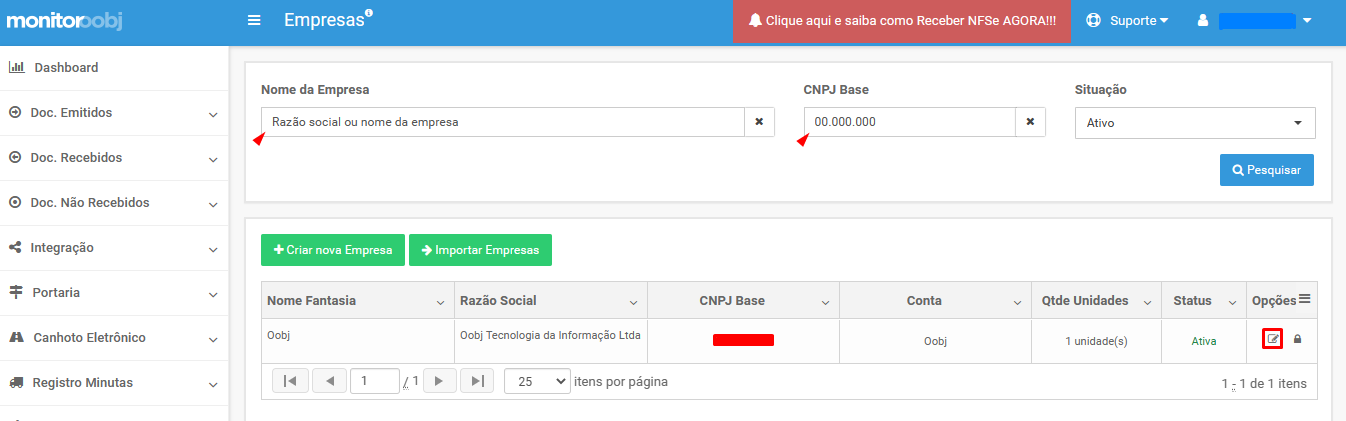This screenshot has height=421, width=1346.
Task: Open the user account icon
Action: tap(1203, 20)
